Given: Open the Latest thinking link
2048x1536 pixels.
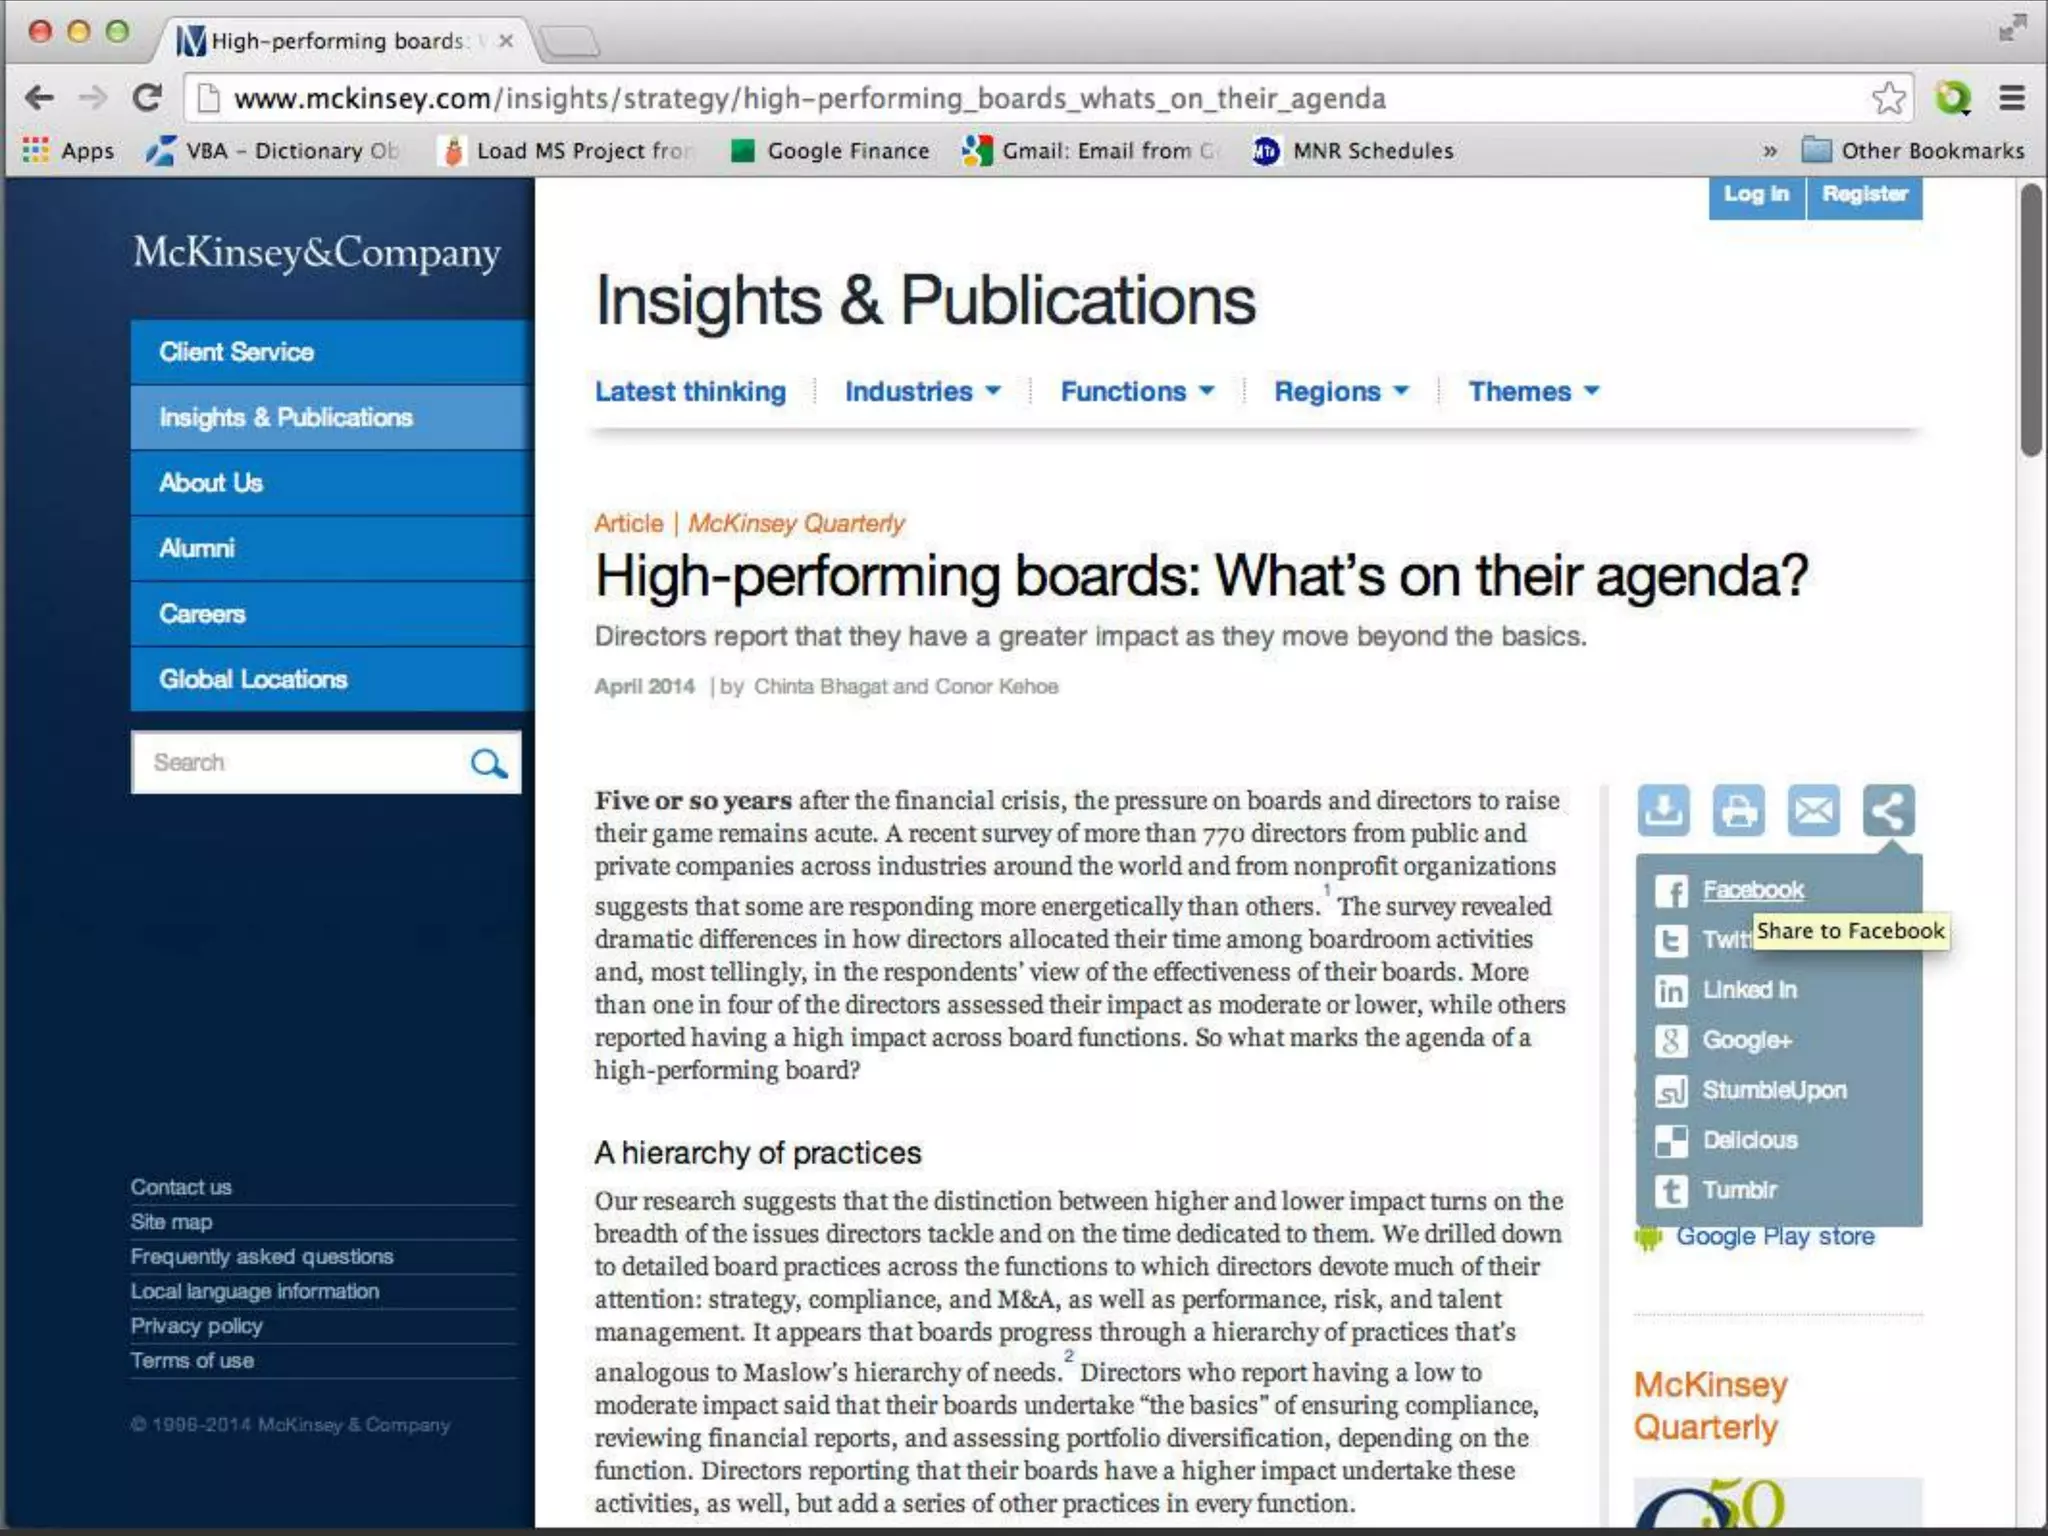Looking at the screenshot, I should (690, 391).
